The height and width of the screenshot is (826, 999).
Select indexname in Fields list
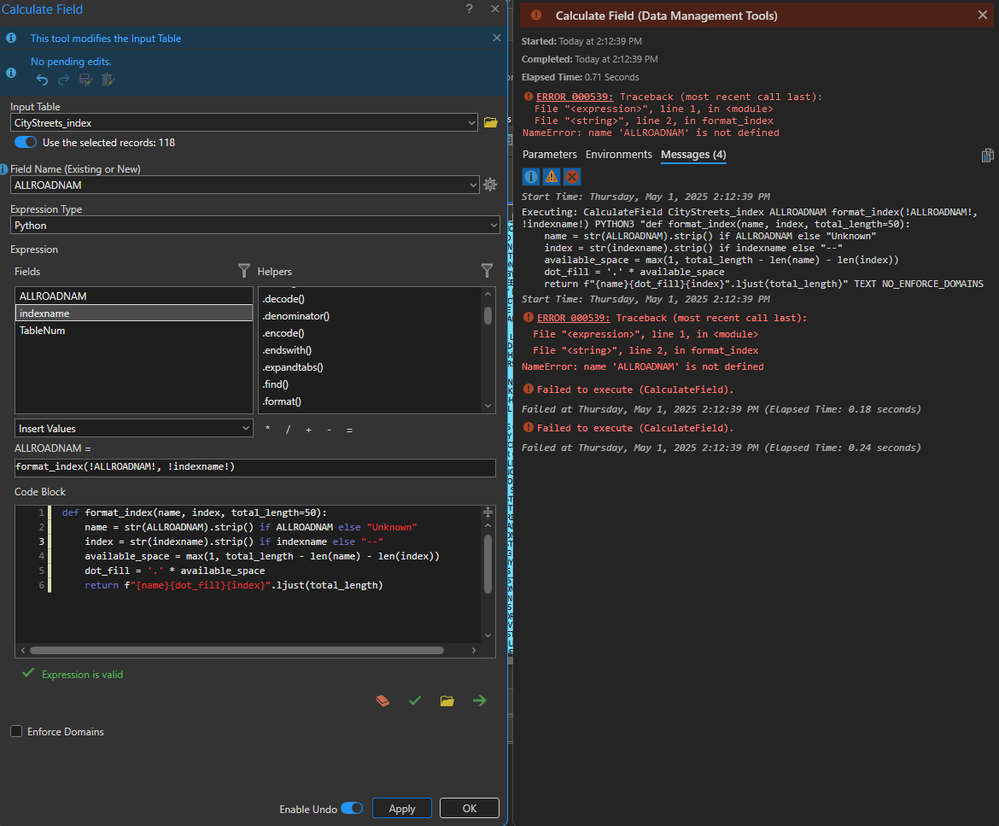point(134,313)
